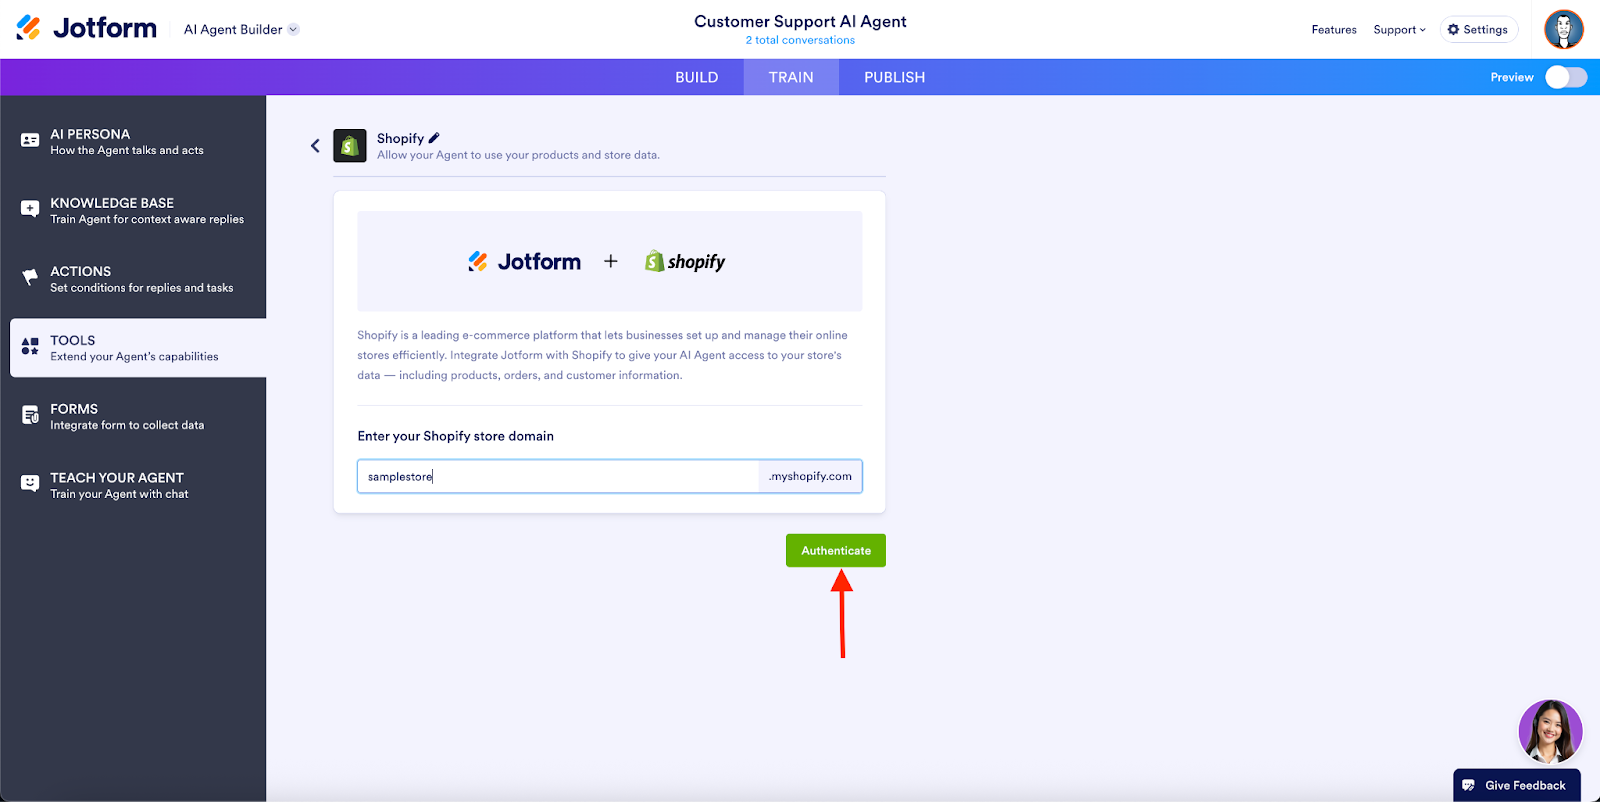Open the Settings button
This screenshot has width=1600, height=802.
pos(1478,30)
